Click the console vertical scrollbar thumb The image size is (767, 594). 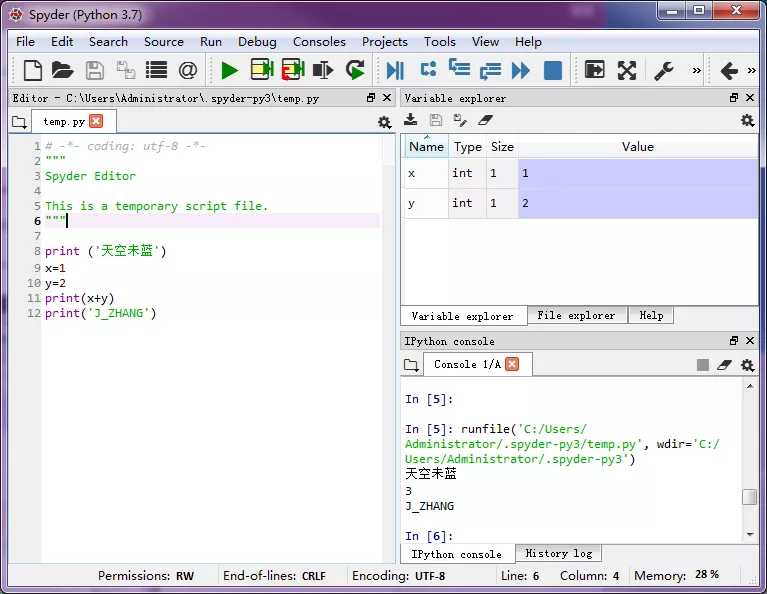click(x=749, y=497)
